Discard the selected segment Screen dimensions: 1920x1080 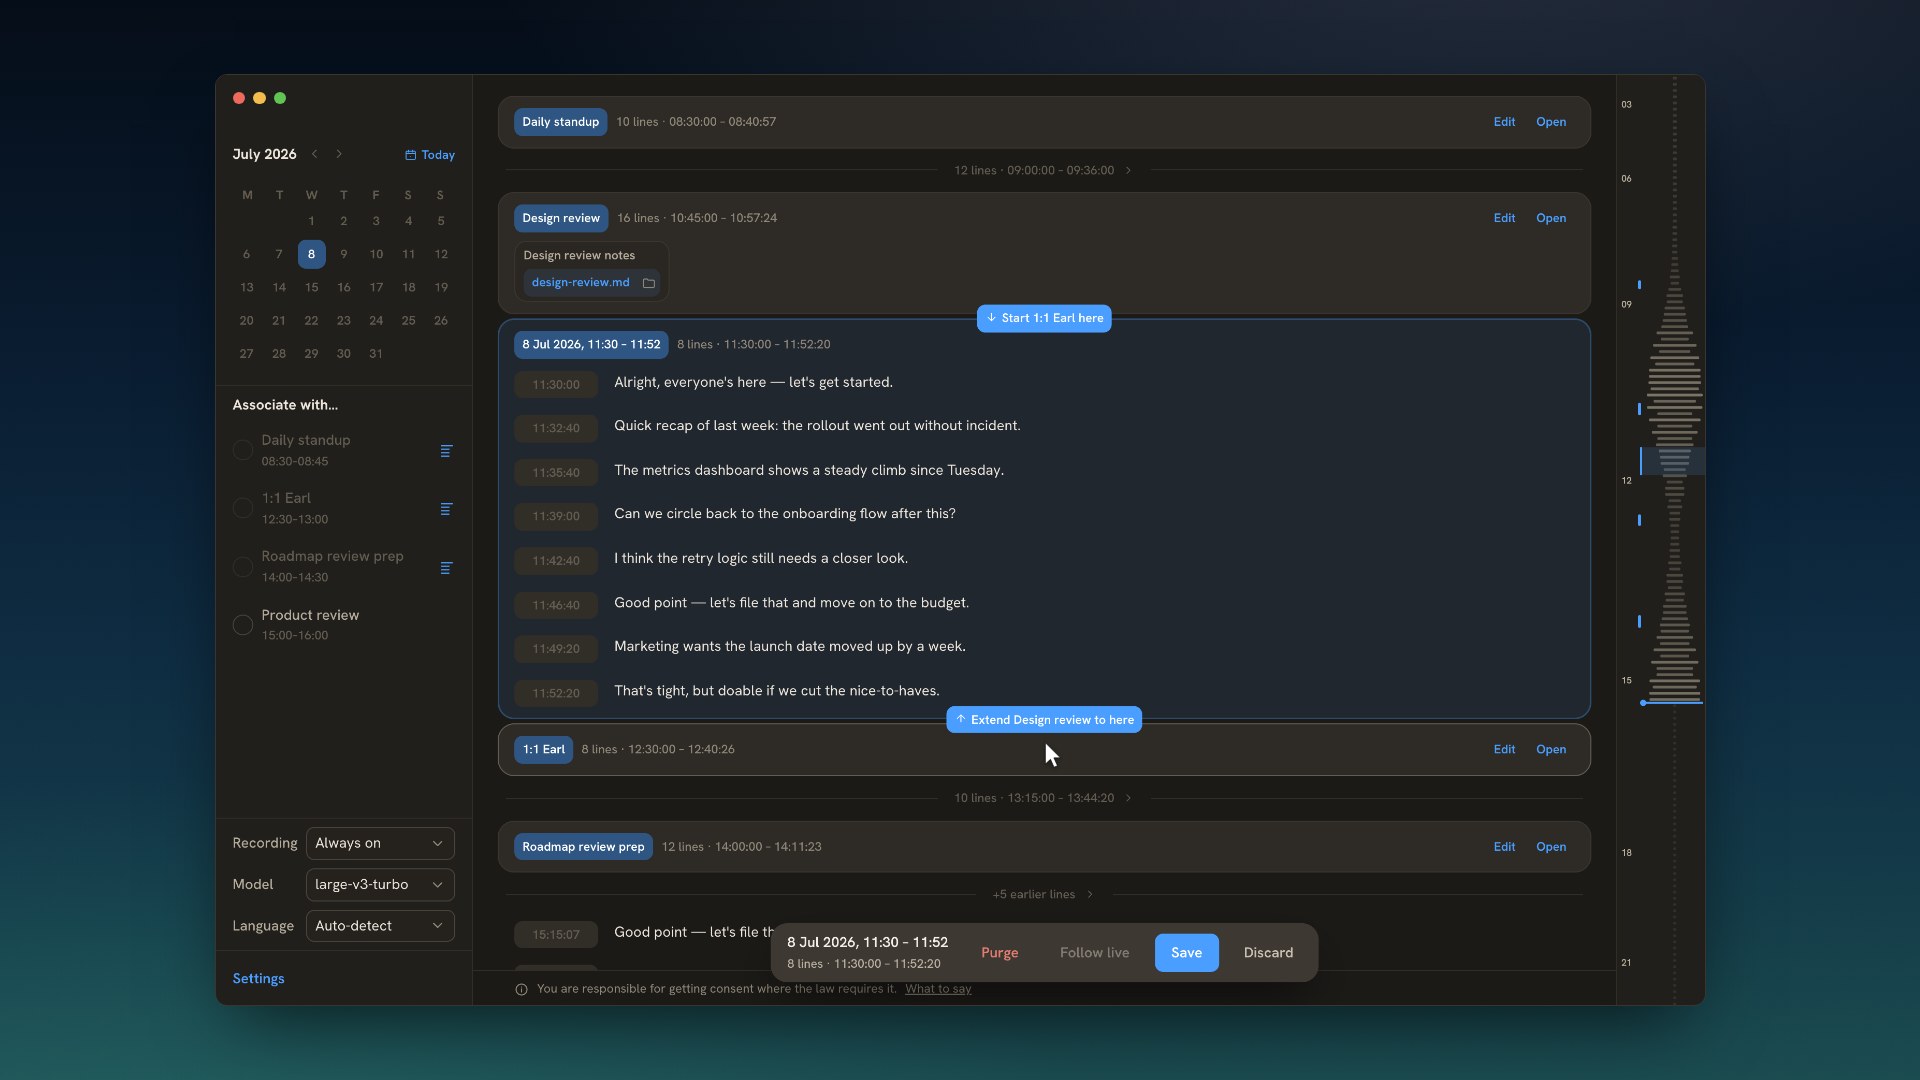tap(1268, 953)
